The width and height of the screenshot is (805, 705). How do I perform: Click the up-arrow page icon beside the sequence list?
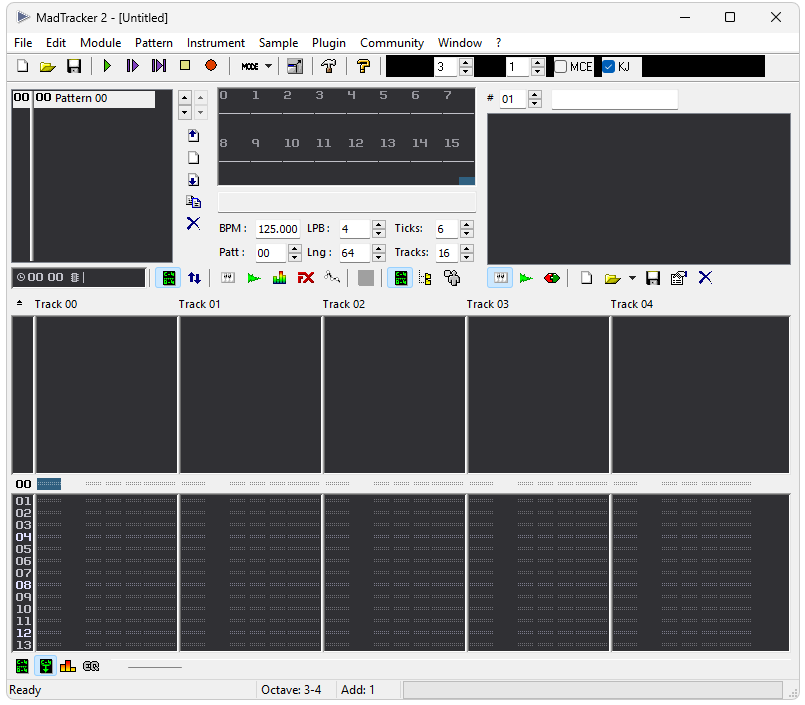(x=194, y=136)
